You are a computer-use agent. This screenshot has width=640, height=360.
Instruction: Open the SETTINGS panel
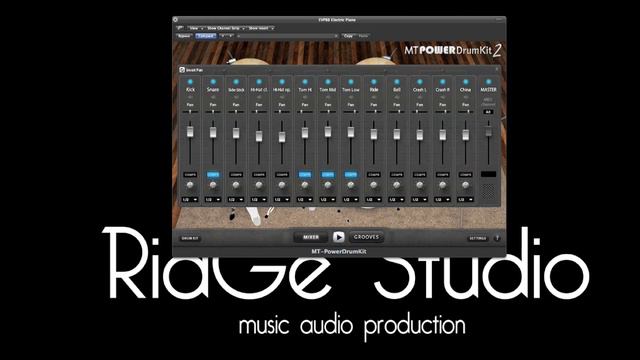pos(478,238)
